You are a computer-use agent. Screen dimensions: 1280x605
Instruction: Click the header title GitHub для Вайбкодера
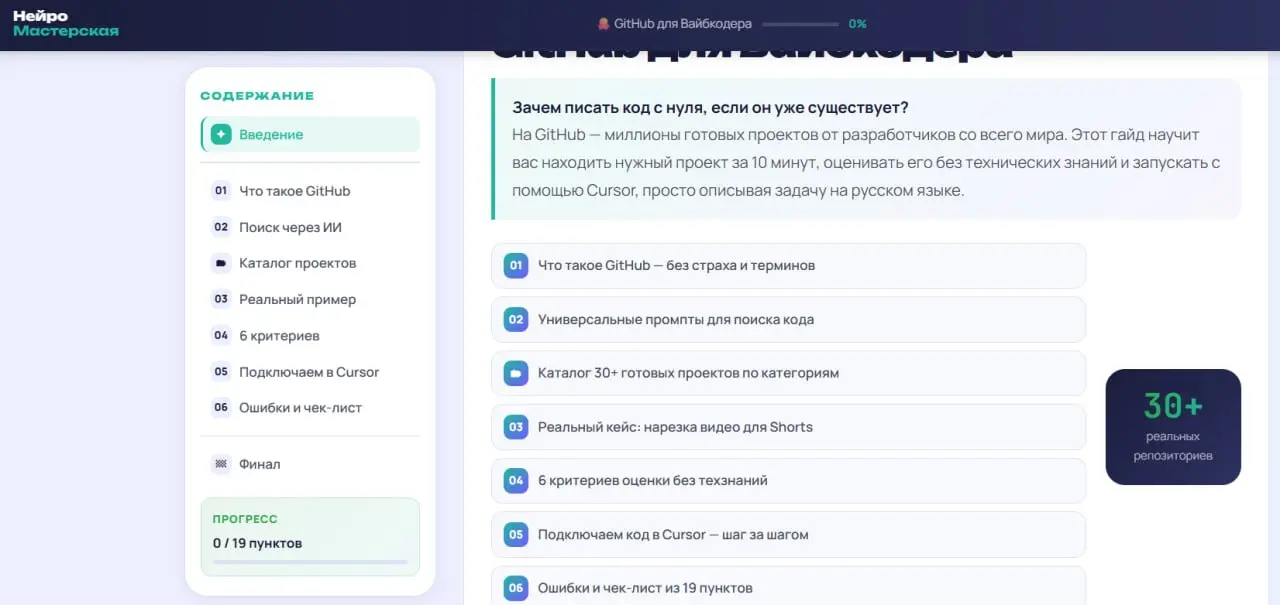[x=683, y=24]
